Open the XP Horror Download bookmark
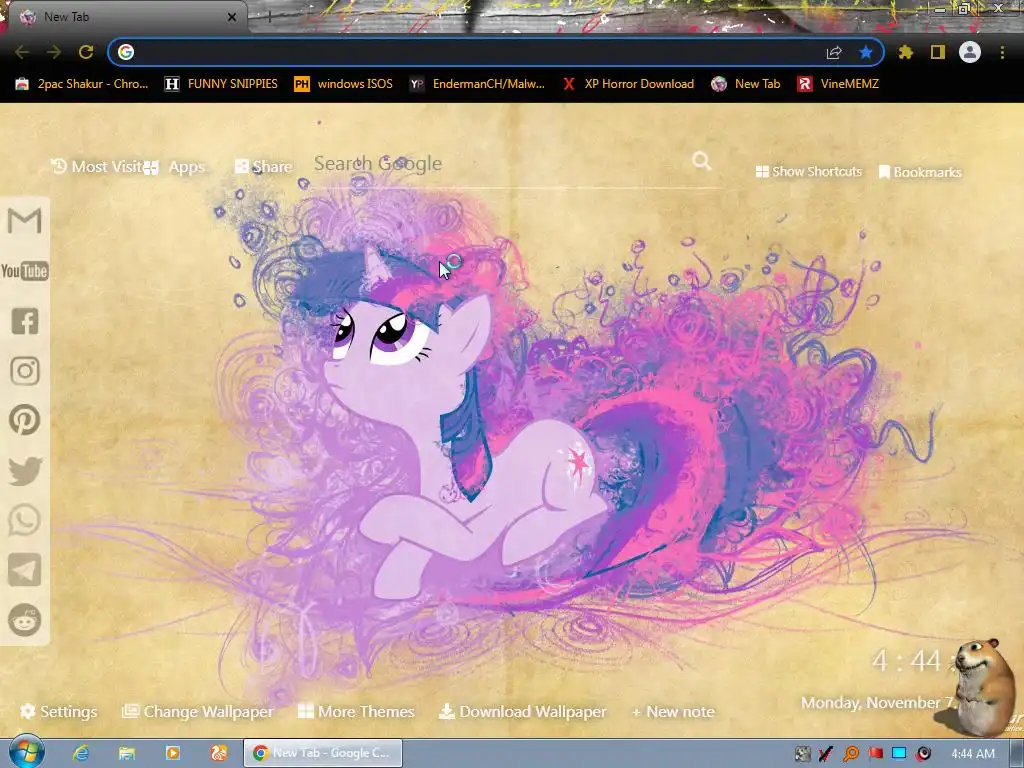 coord(628,84)
